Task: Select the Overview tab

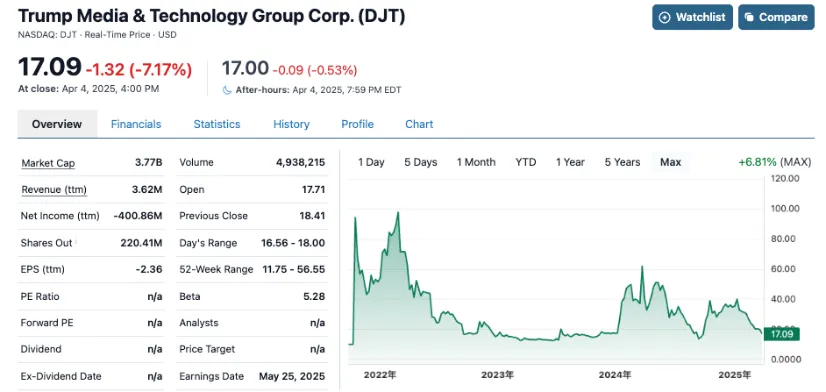Action: pos(57,124)
